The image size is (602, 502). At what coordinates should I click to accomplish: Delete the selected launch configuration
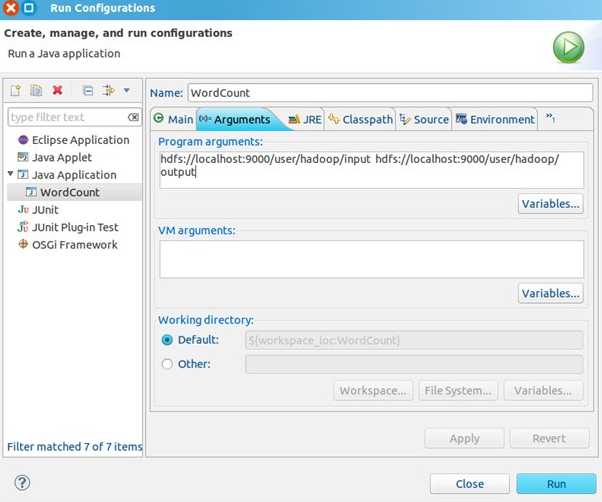pos(57,91)
